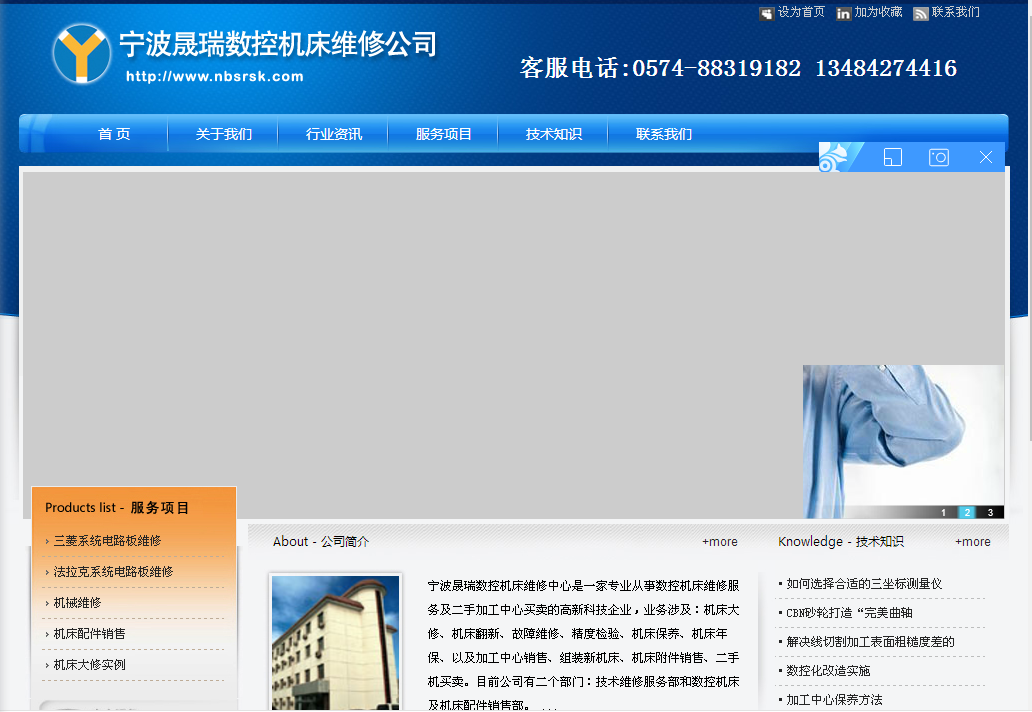Switch to the 服务项目 tab
The width and height of the screenshot is (1032, 712).
pos(442,132)
